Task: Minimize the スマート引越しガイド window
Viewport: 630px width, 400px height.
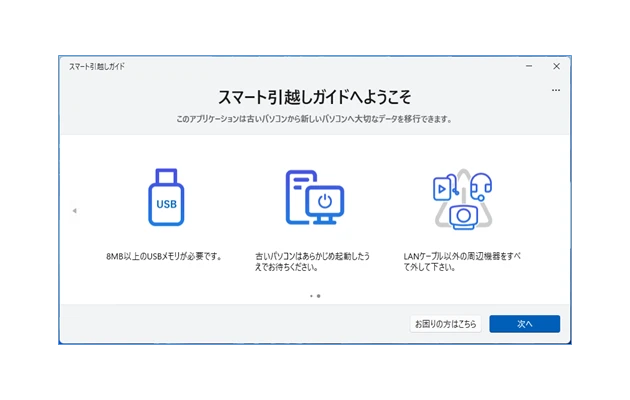Action: pyautogui.click(x=529, y=67)
